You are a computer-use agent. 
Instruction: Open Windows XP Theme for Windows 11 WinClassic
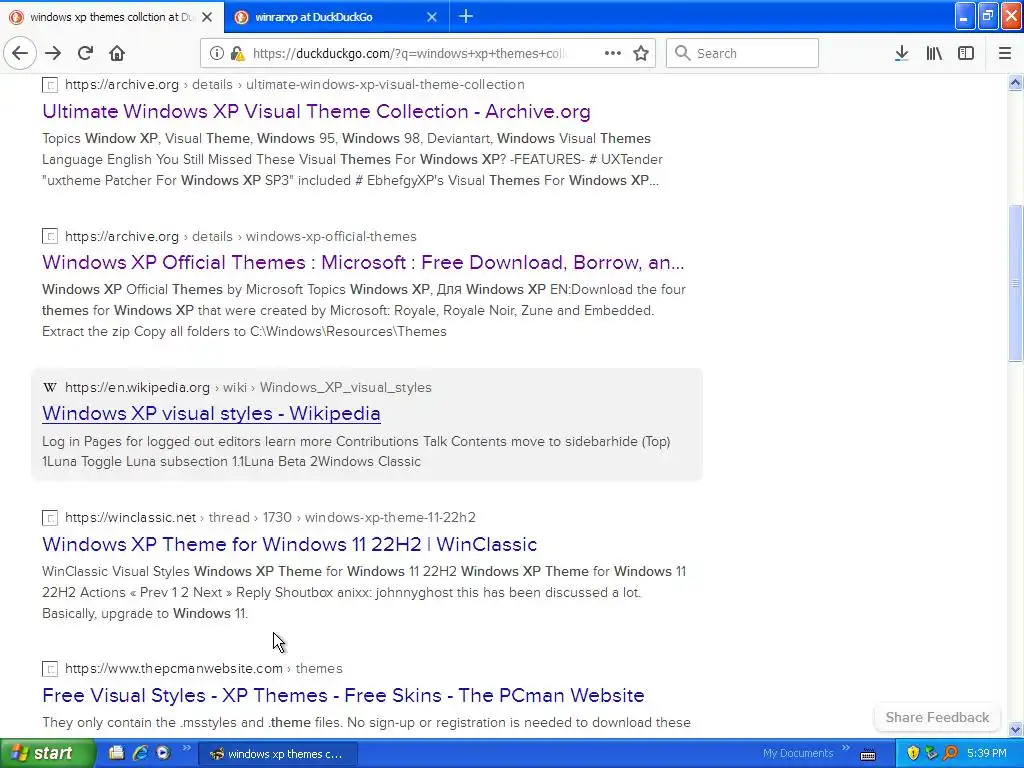[289, 544]
